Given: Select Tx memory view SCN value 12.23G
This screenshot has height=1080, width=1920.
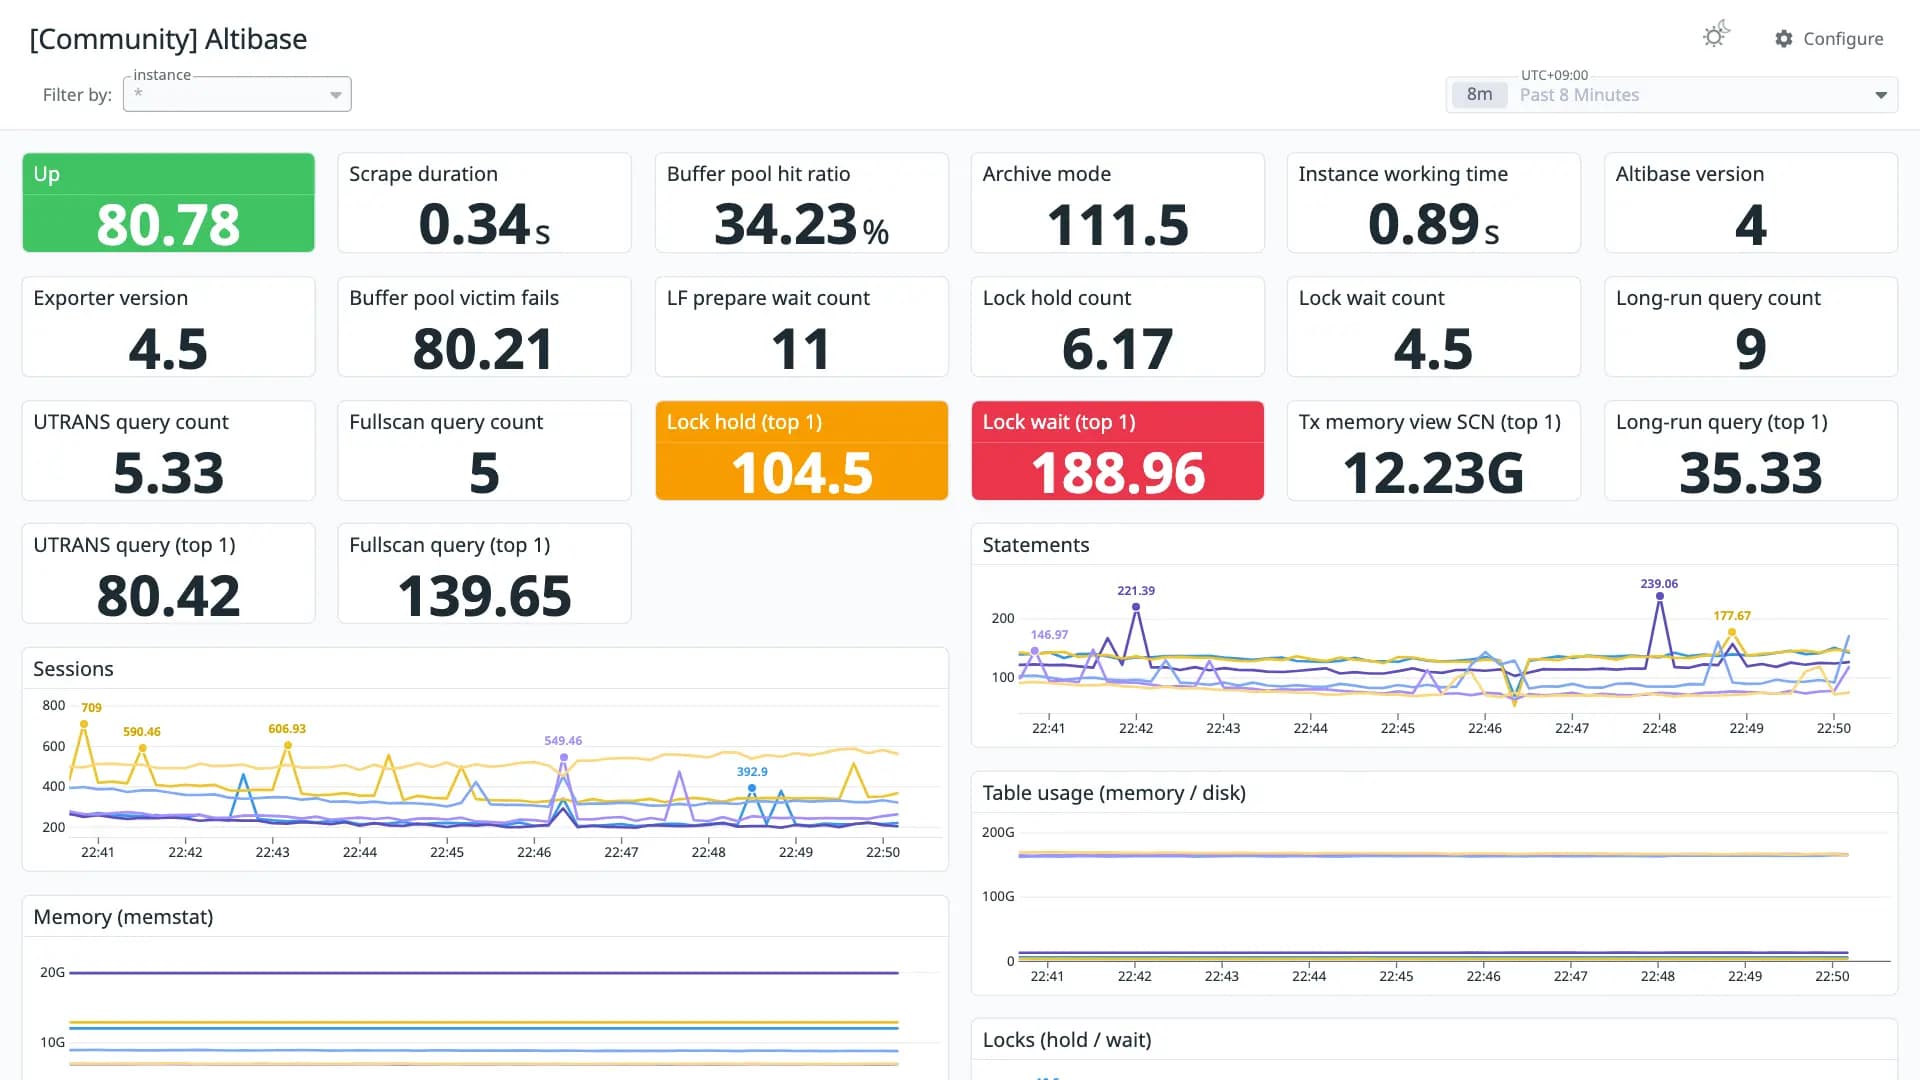Looking at the screenshot, I should coord(1433,473).
